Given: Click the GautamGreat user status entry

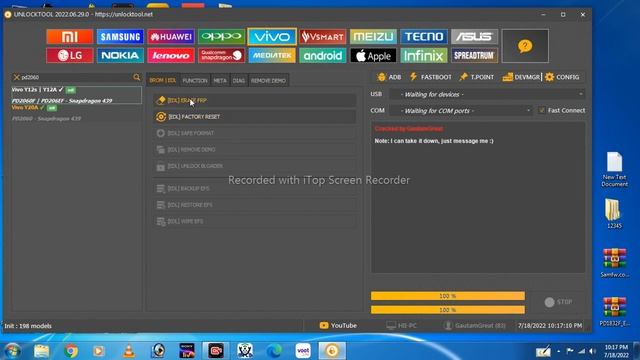Looking at the screenshot, I should (475, 325).
